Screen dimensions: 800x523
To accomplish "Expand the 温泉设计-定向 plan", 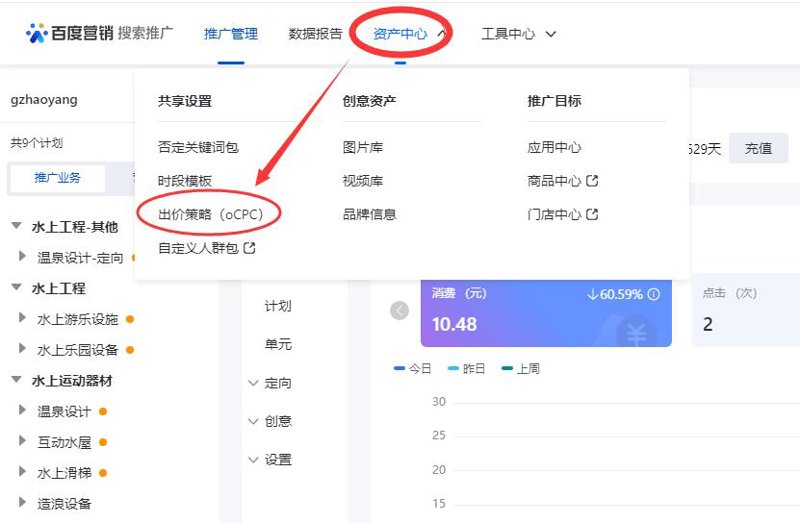I will 22,256.
